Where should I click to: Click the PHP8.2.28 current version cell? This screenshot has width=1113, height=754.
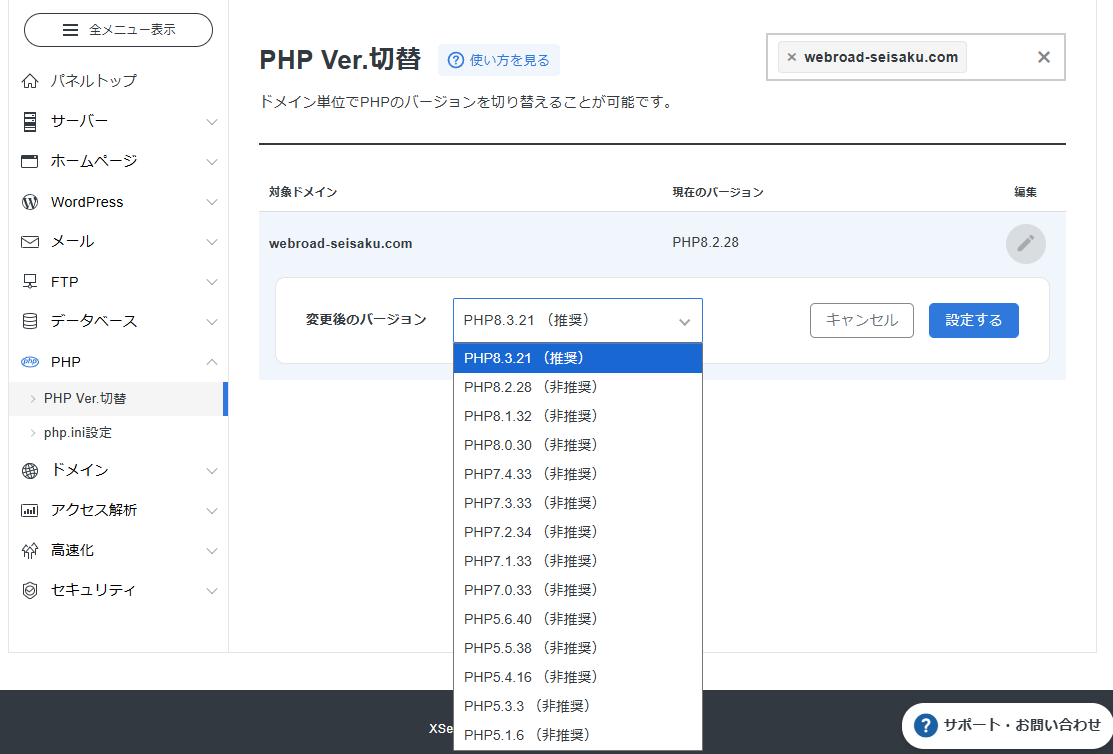[706, 243]
